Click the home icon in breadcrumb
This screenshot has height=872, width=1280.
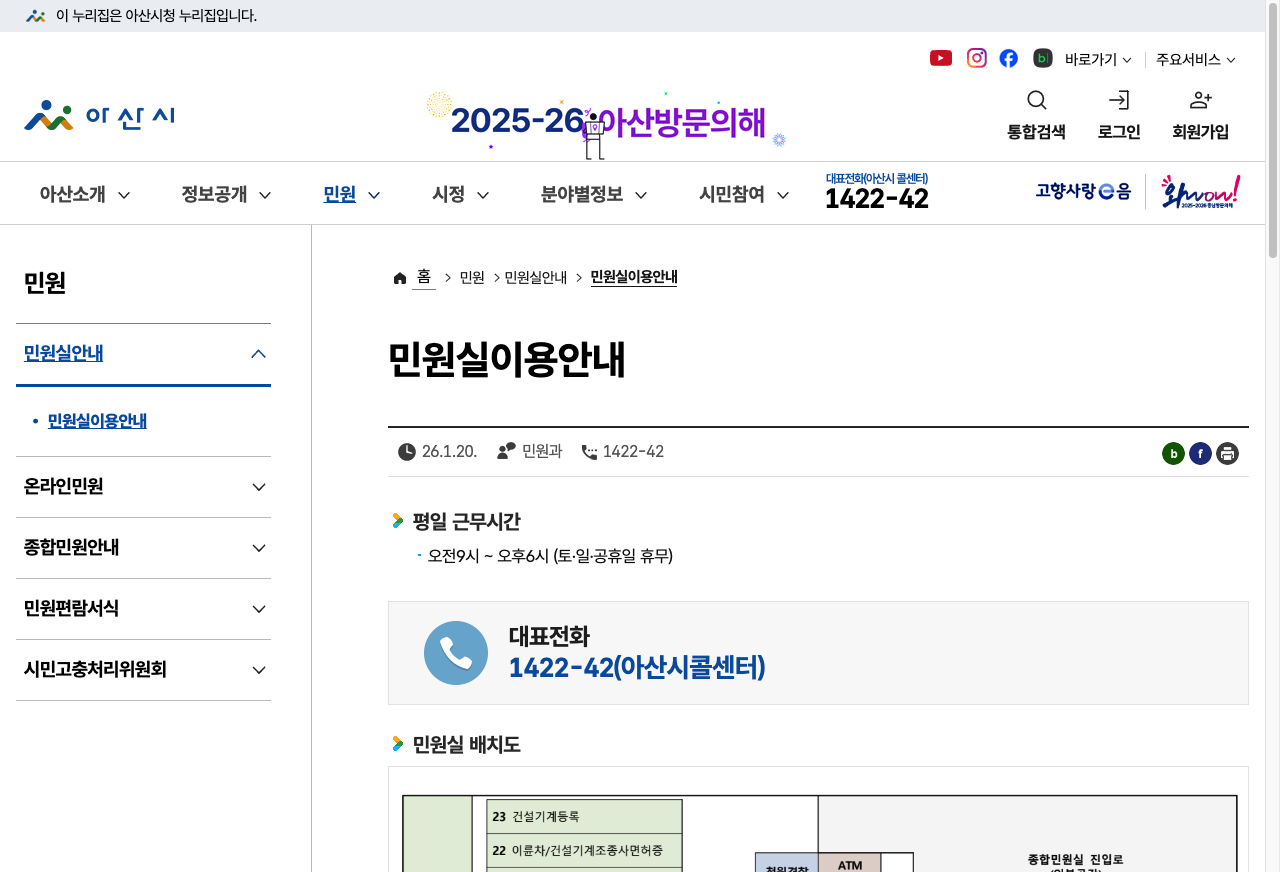pyautogui.click(x=400, y=278)
